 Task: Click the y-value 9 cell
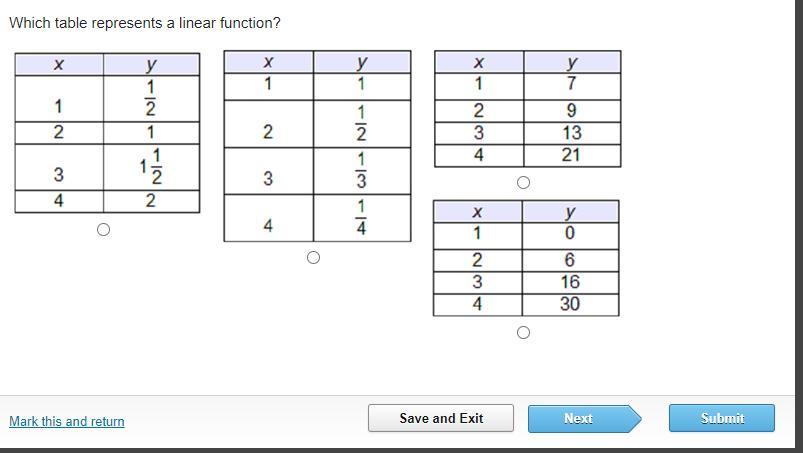point(571,111)
